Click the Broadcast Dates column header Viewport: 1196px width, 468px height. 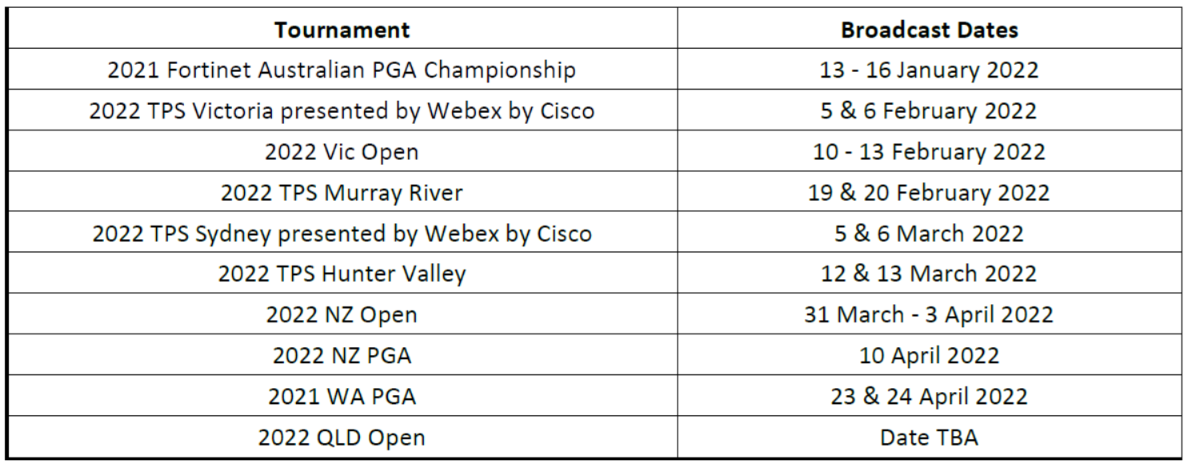(929, 30)
